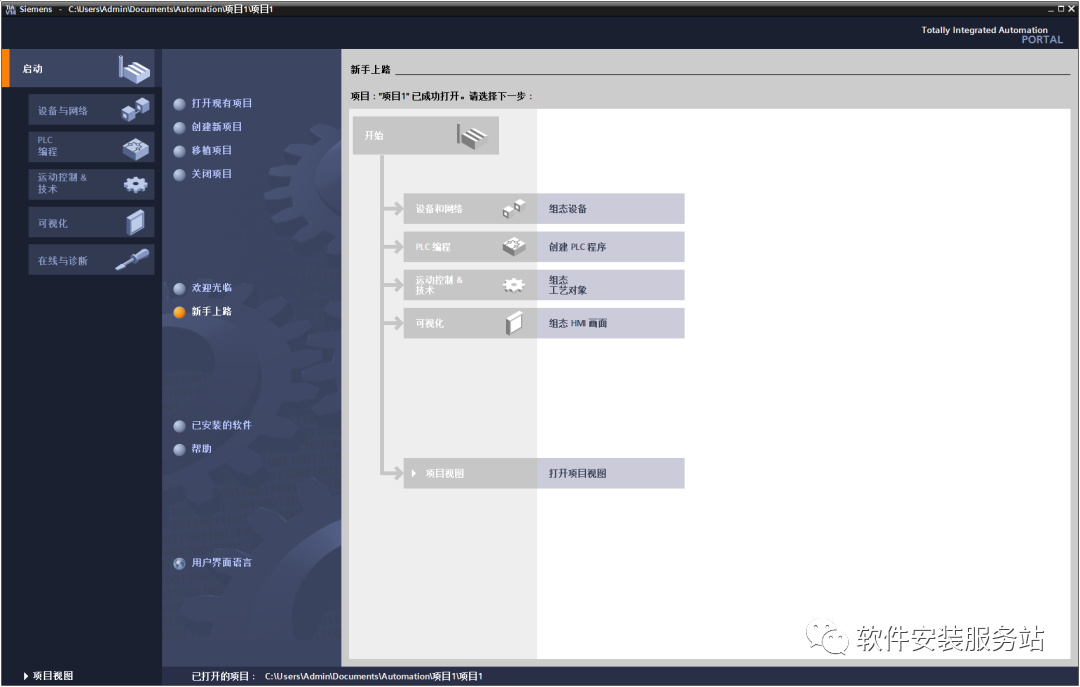The image size is (1080, 687).
Task: Click the bullet next to 帮助
Action: (179, 449)
